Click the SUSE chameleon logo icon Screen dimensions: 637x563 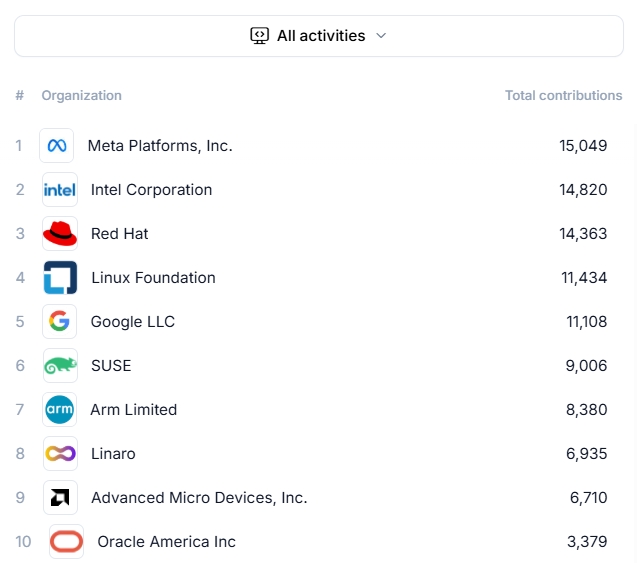(x=60, y=366)
